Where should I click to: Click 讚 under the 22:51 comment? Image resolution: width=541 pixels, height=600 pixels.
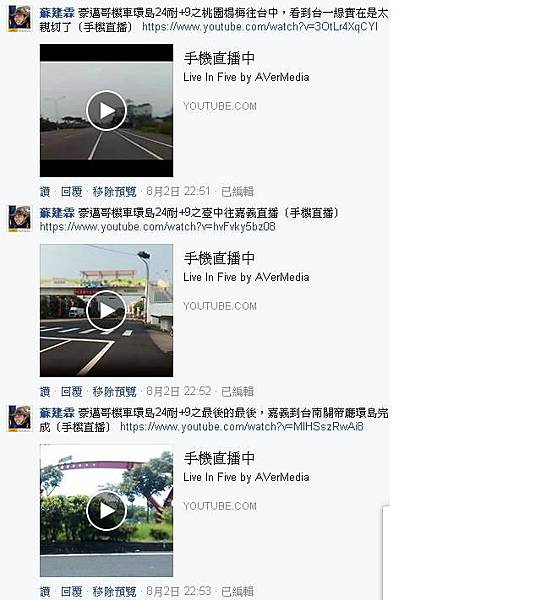tap(45, 191)
